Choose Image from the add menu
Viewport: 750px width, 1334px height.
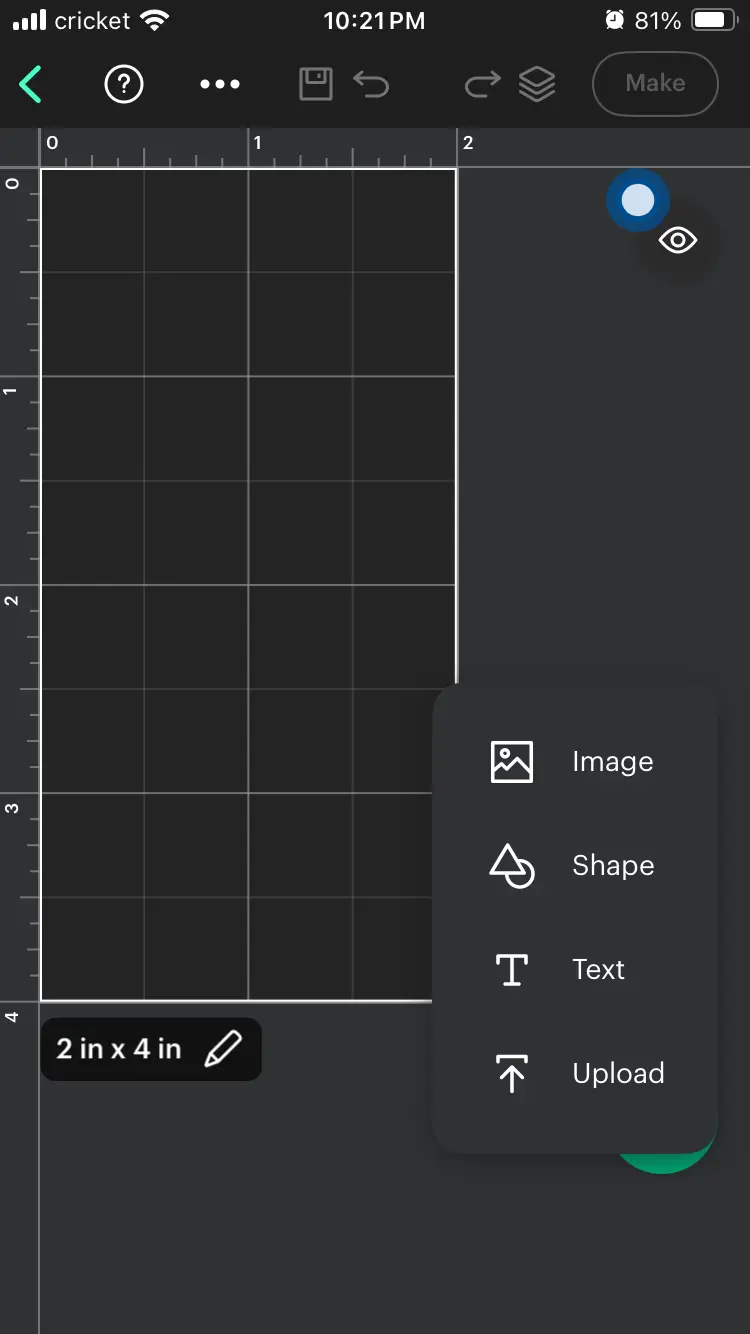pos(612,762)
